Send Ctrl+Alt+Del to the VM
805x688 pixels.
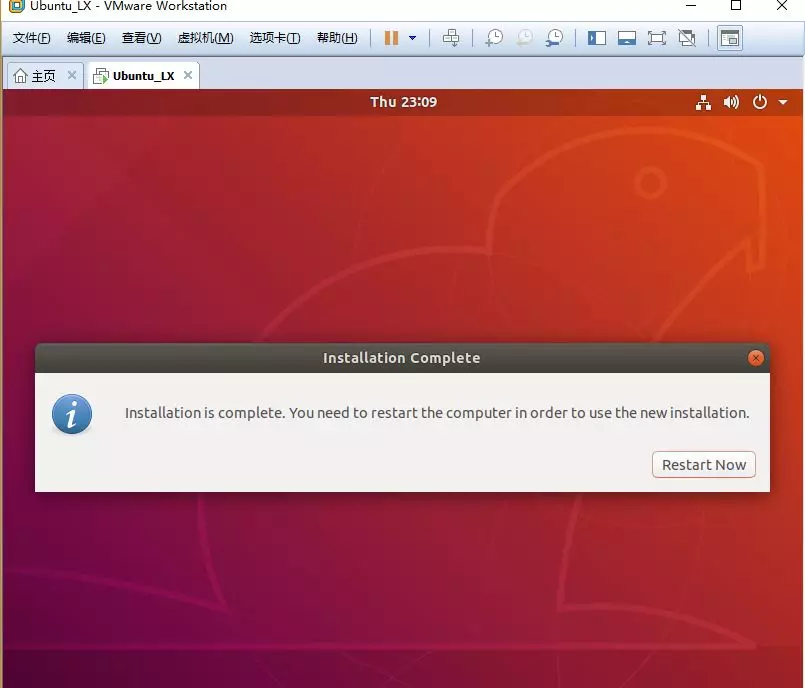(451, 38)
